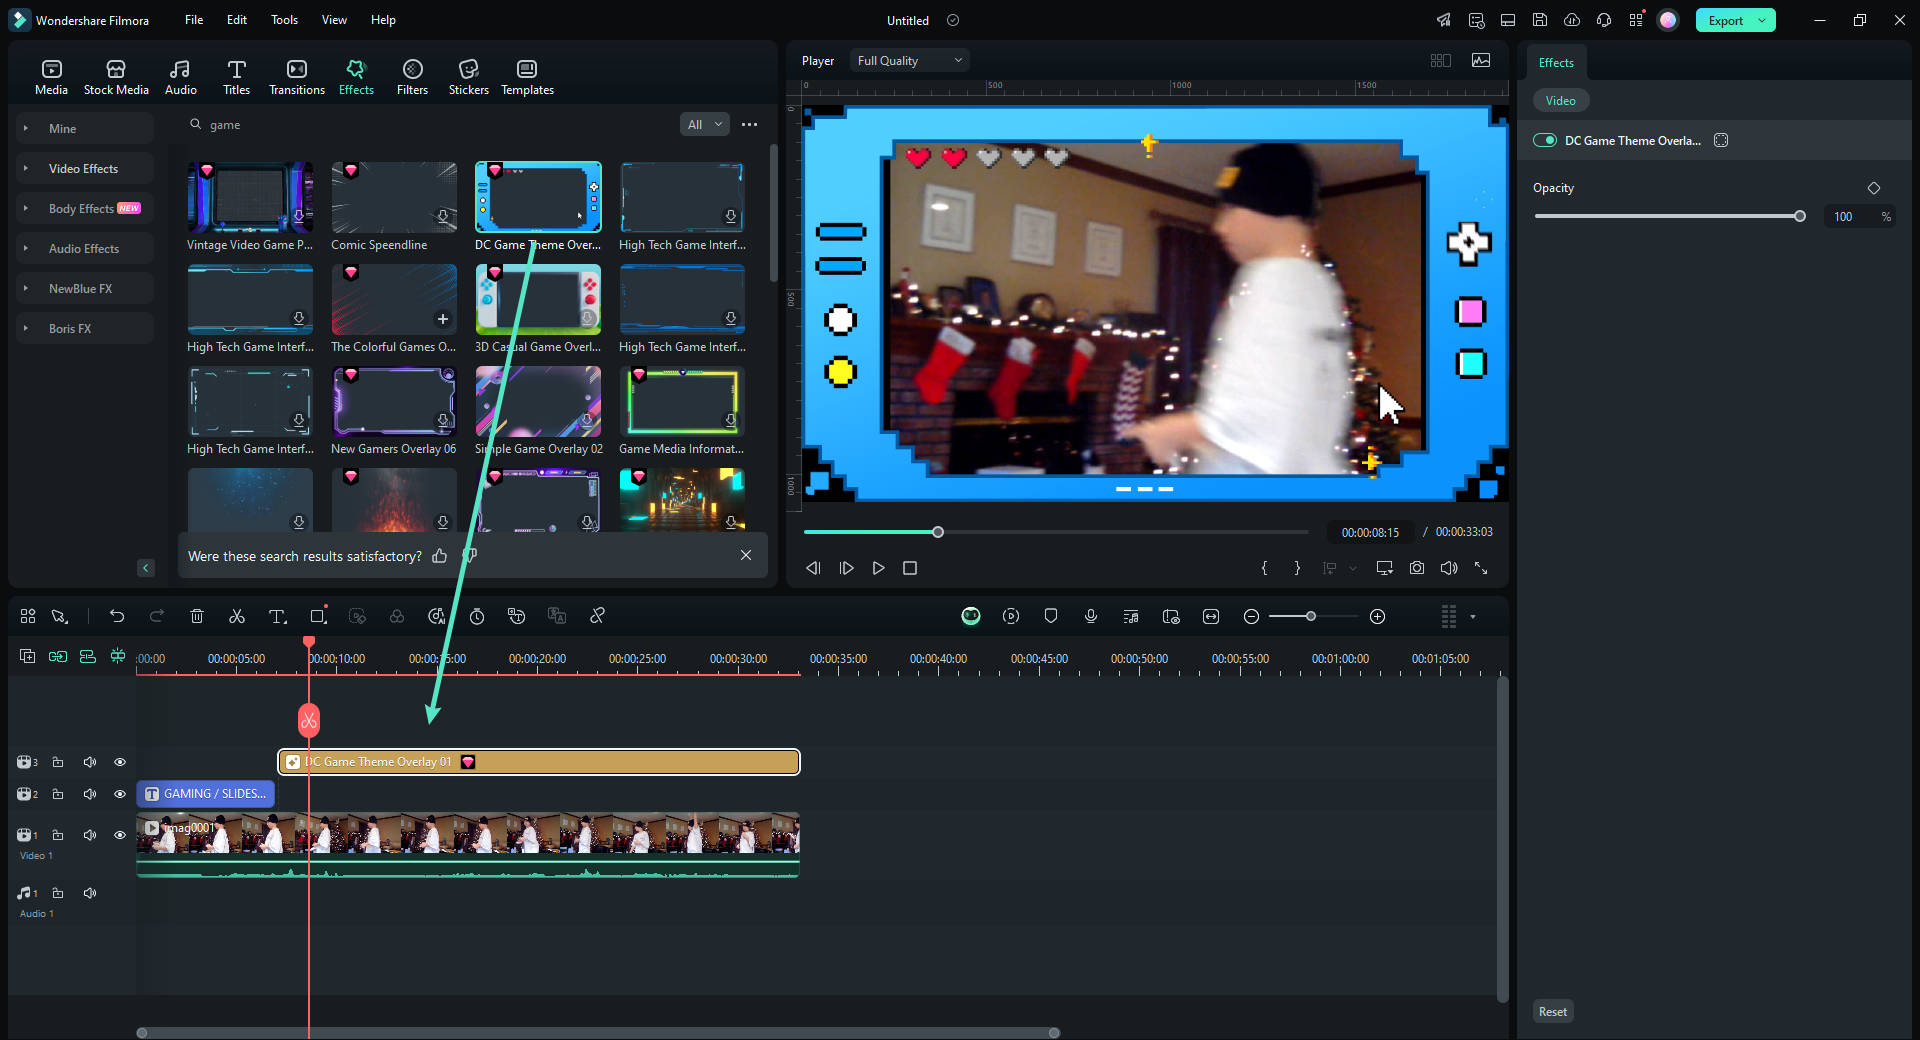Open the Tools menu
The image size is (1920, 1040).
point(284,20)
